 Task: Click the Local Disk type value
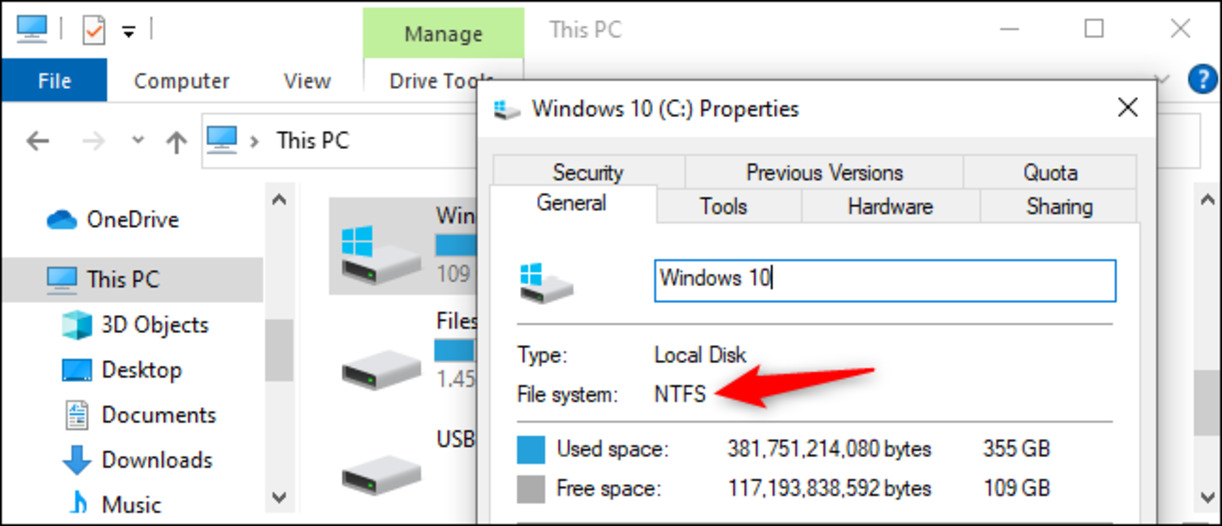(x=700, y=355)
